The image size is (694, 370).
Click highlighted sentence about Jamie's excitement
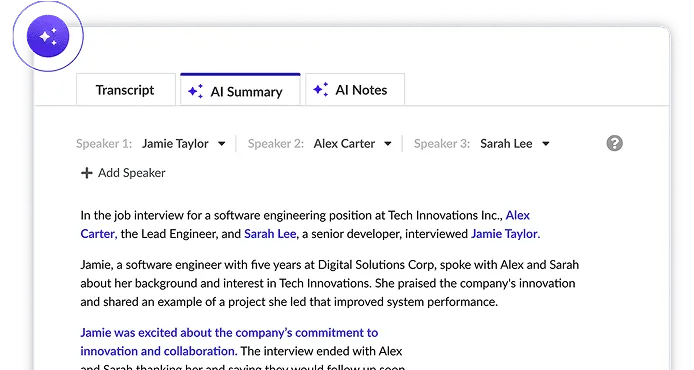point(229,342)
